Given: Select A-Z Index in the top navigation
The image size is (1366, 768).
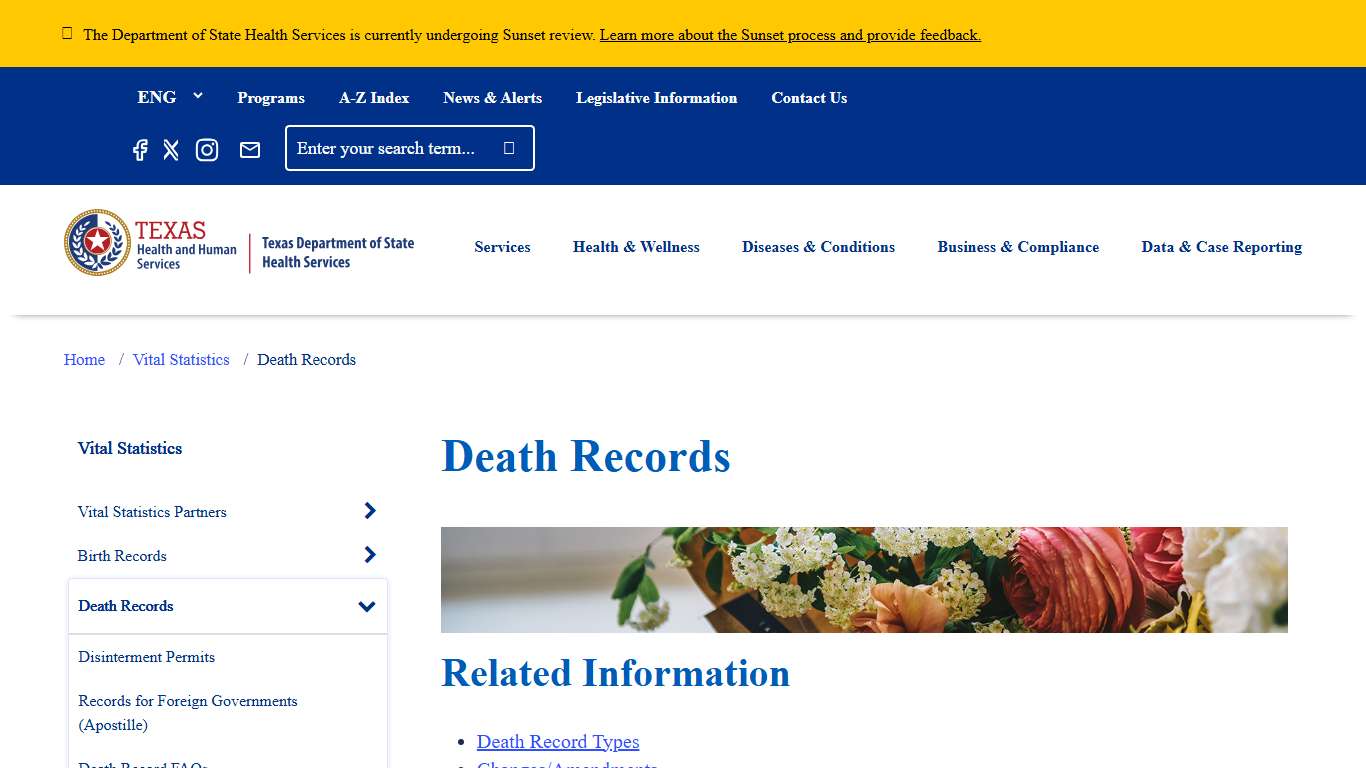Looking at the screenshot, I should click(374, 97).
